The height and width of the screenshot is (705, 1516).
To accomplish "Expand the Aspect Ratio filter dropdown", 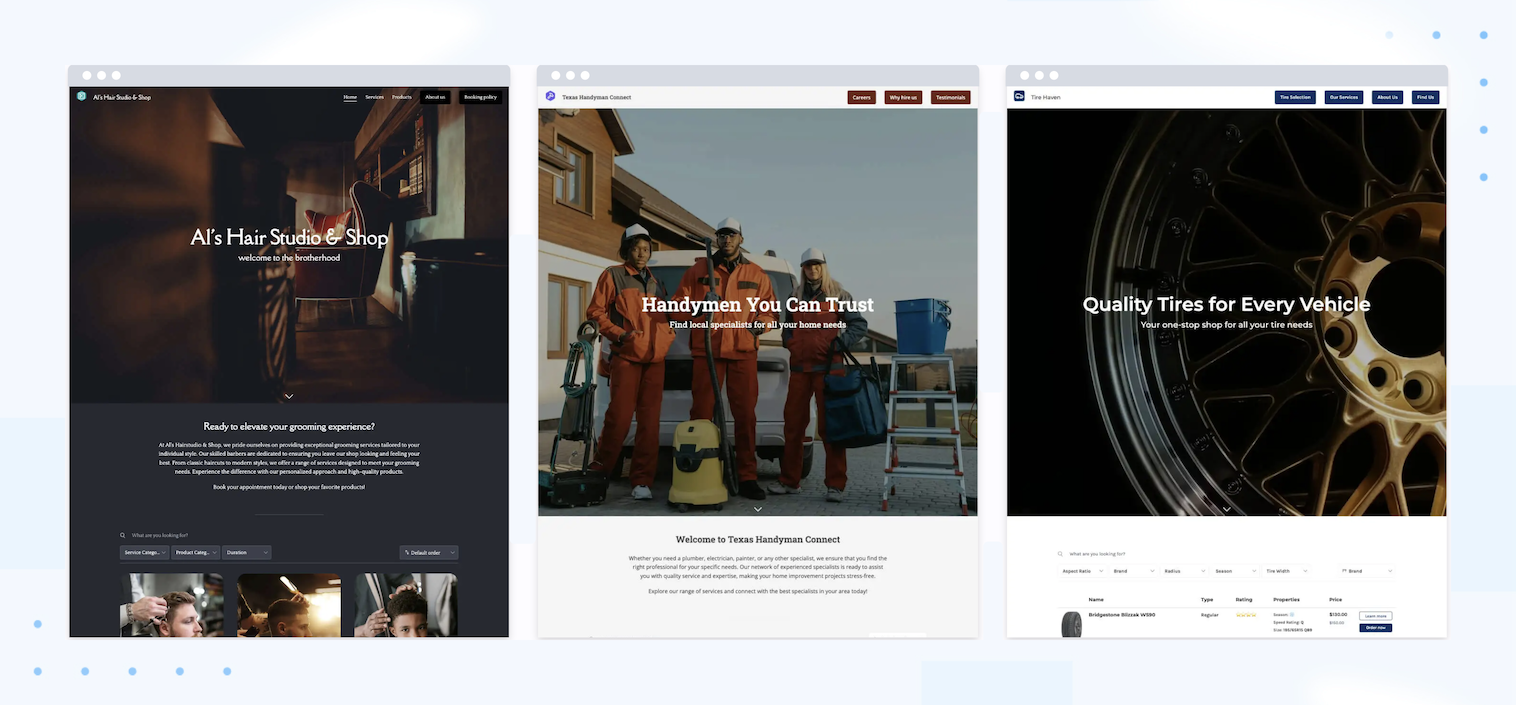I will pyautogui.click(x=1081, y=571).
